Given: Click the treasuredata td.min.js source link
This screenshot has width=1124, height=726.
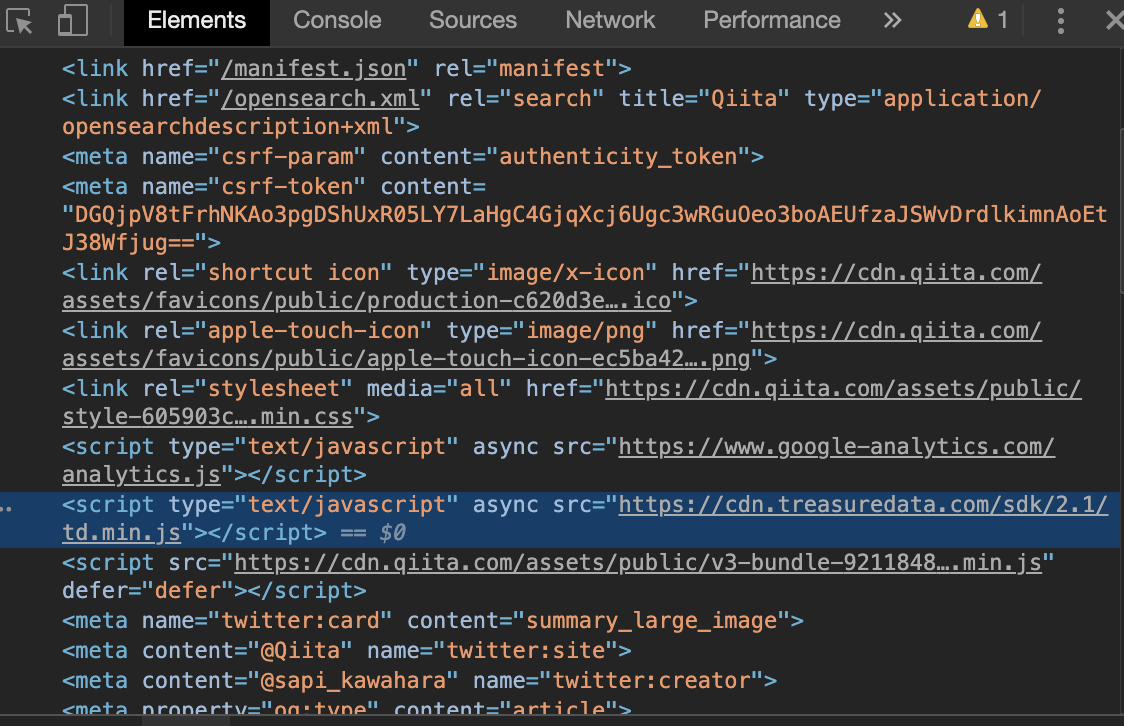Looking at the screenshot, I should pyautogui.click(x=863, y=505).
